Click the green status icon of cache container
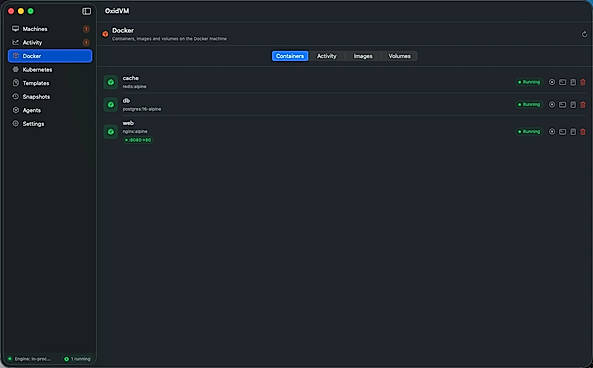Viewport: 593px width, 368px height. click(111, 82)
